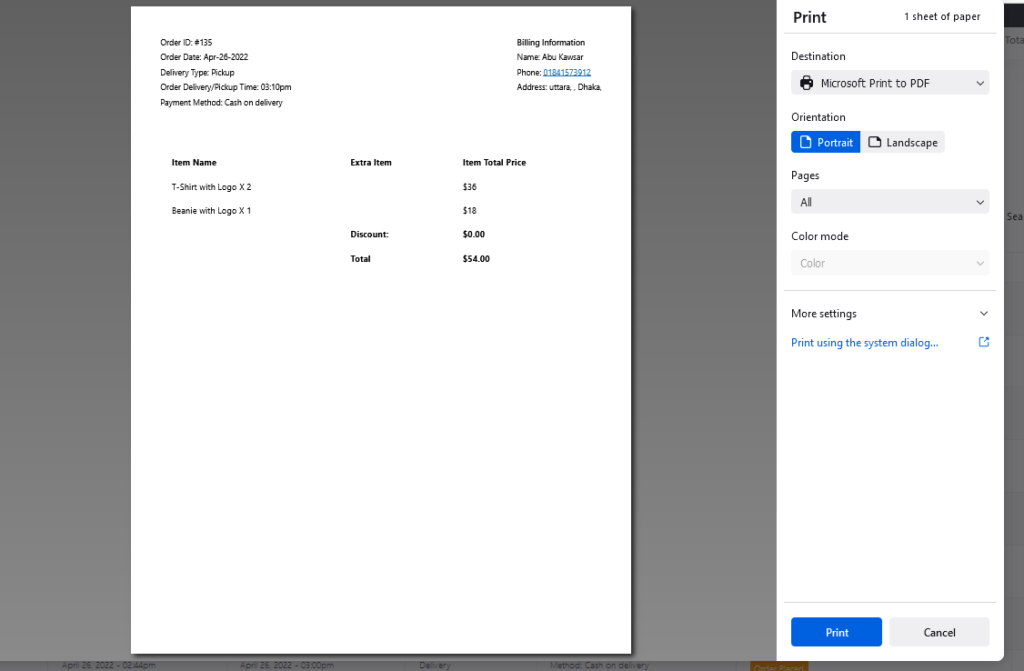Click the Portrait page icon
This screenshot has width=1024, height=671.
806,142
